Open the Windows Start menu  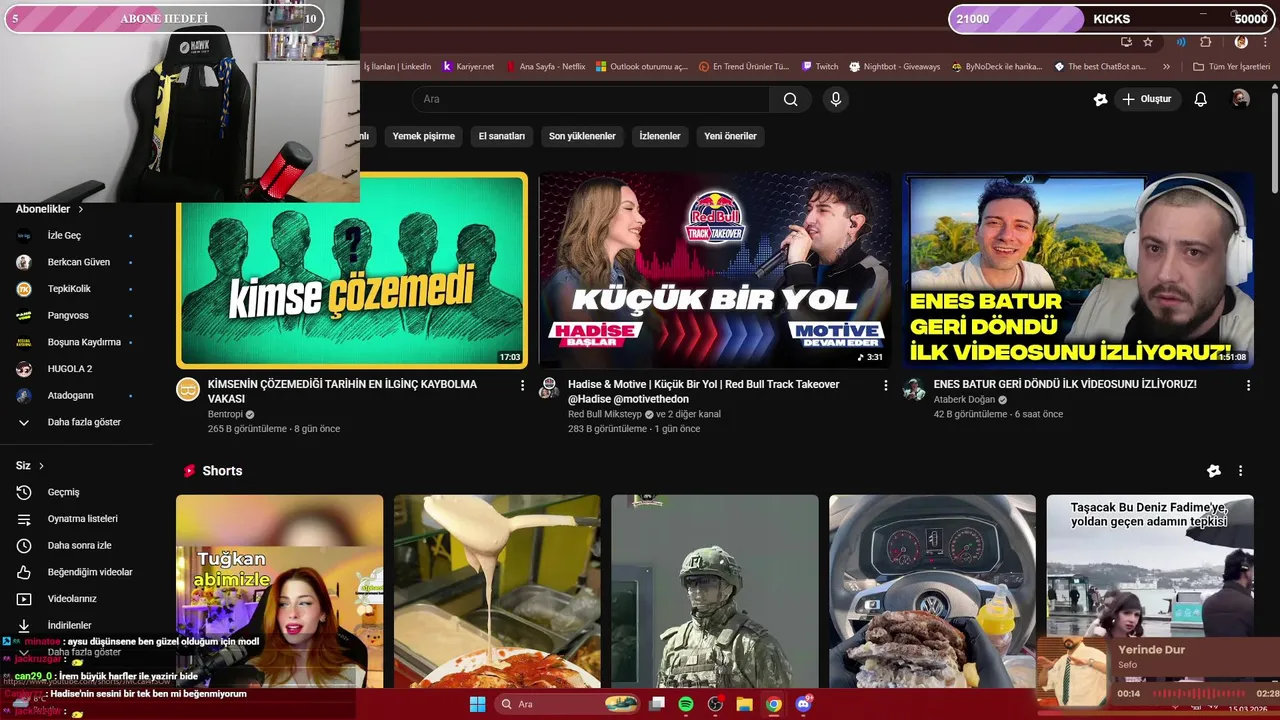pos(478,704)
